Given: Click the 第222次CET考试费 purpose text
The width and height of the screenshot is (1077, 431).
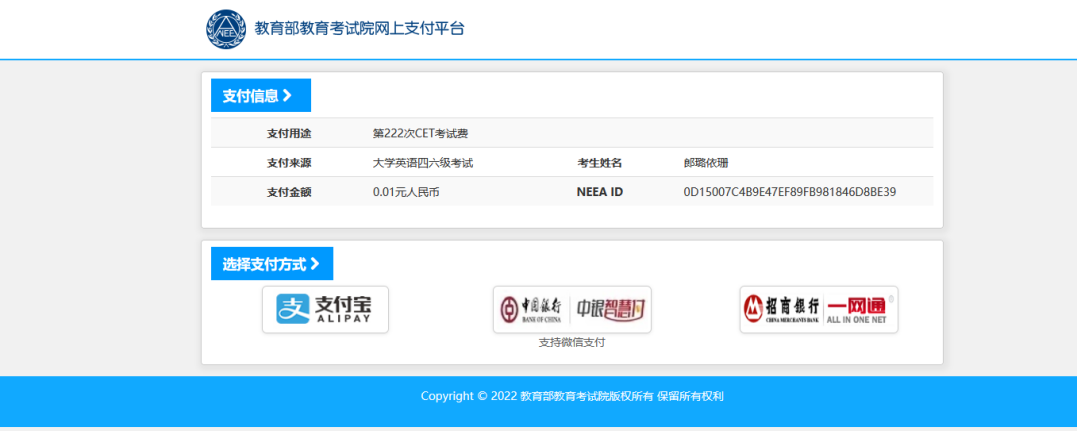Looking at the screenshot, I should click(420, 133).
